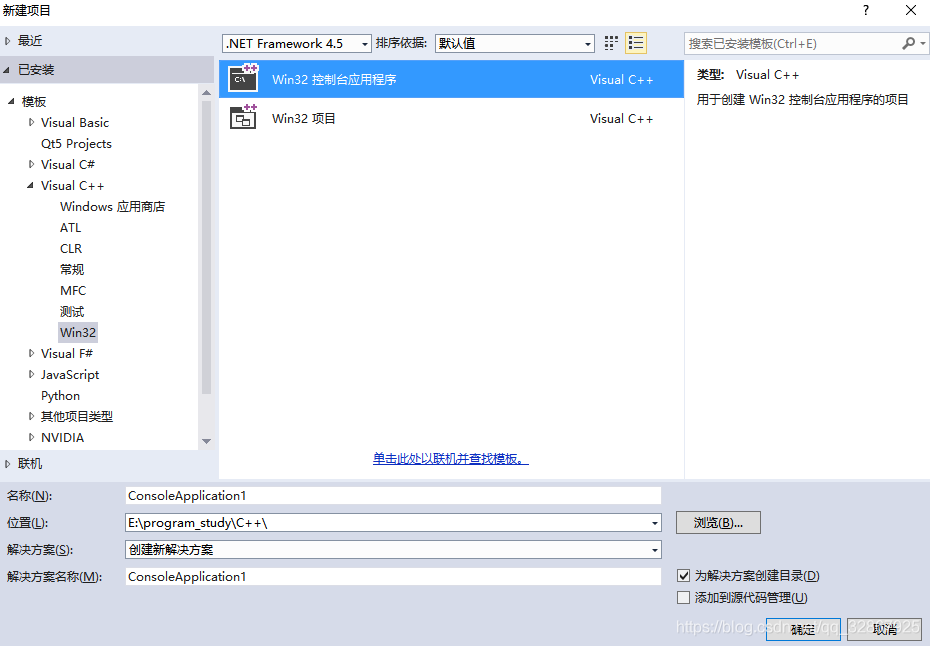Open the search box options arrow
The height and width of the screenshot is (646, 930).
[922, 43]
